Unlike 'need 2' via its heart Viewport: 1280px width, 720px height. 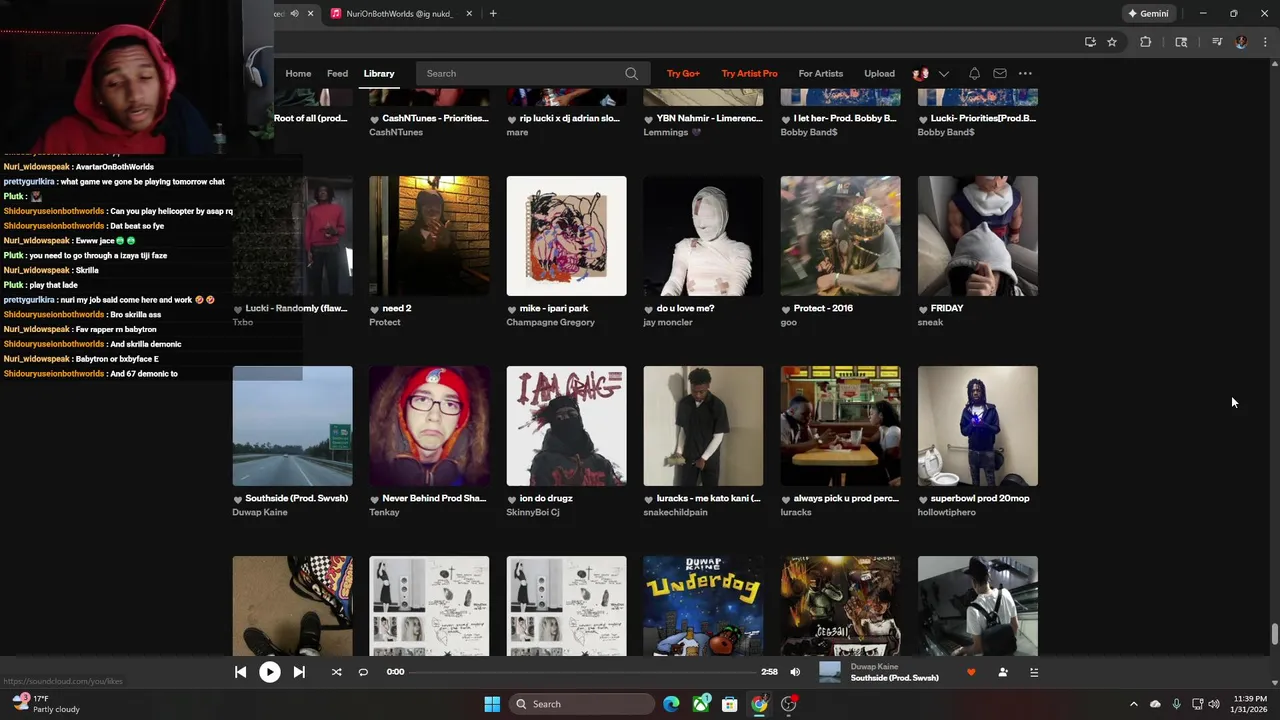click(x=375, y=309)
